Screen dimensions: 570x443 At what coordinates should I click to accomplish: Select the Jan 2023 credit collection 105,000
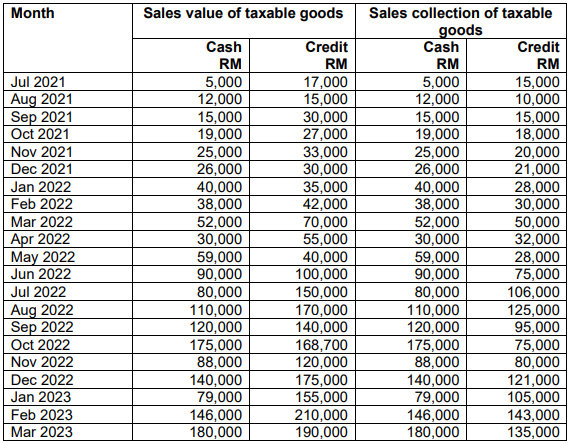[x=533, y=397]
